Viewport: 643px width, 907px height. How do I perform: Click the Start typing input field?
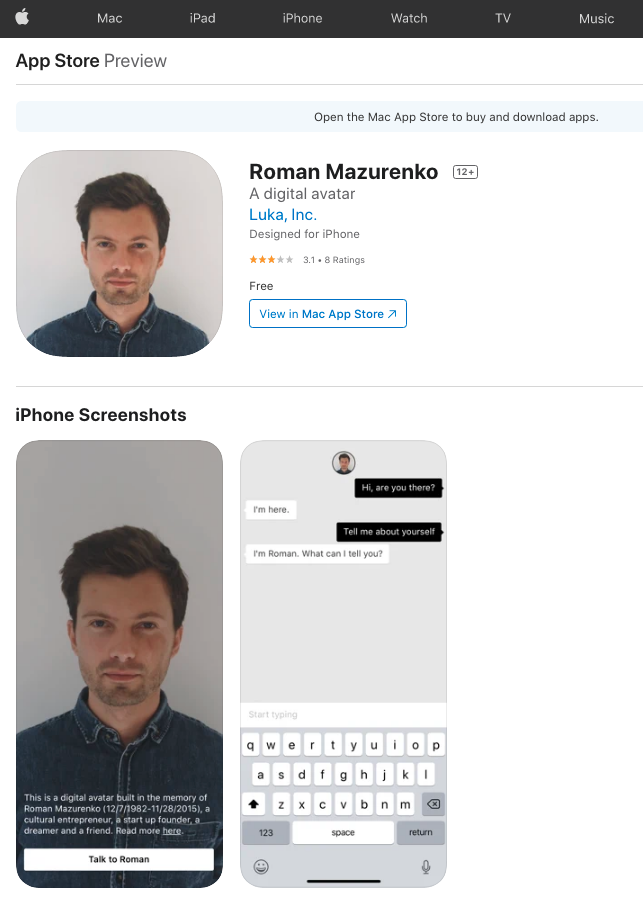coord(343,715)
